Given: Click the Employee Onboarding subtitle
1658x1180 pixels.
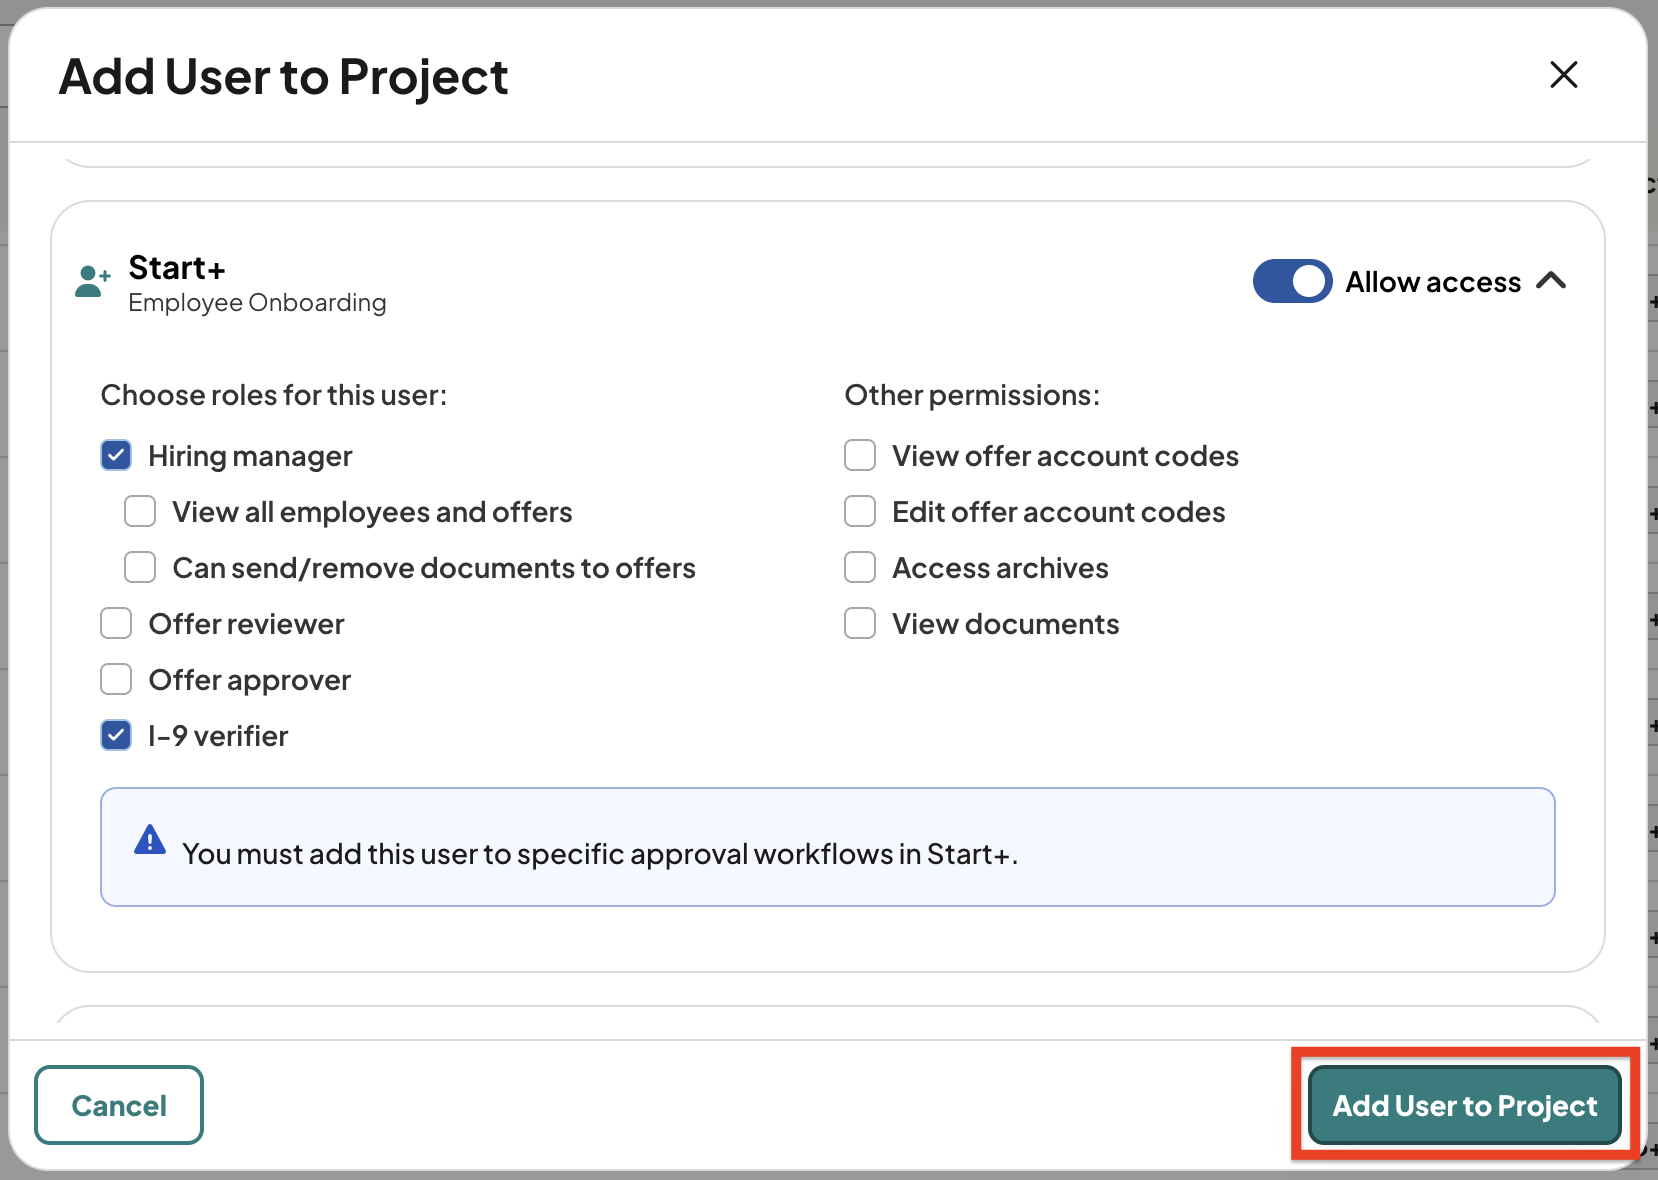Looking at the screenshot, I should tap(257, 303).
